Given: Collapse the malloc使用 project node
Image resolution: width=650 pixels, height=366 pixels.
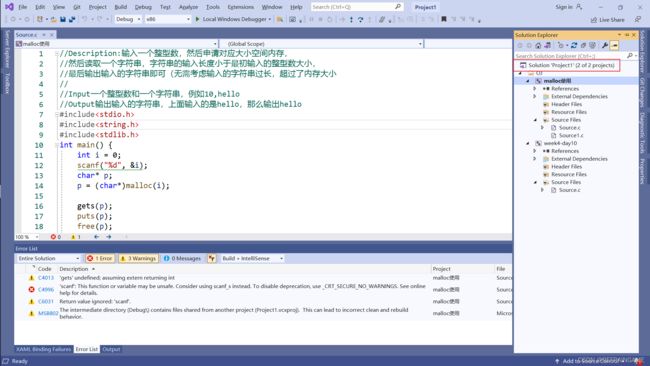Looking at the screenshot, I should point(528,81).
